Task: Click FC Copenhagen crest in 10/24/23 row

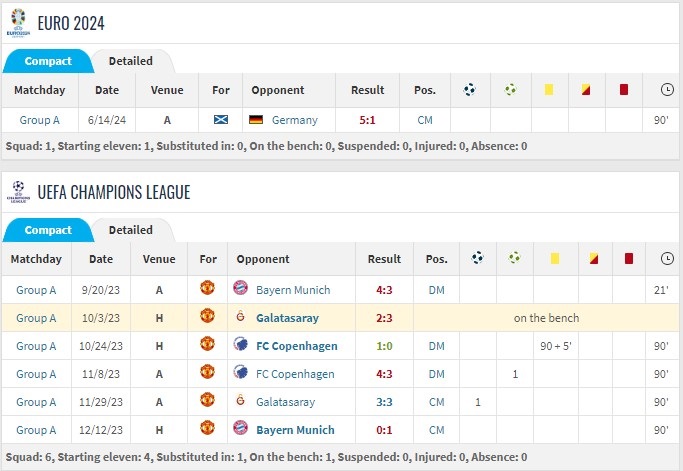Action: click(240, 344)
